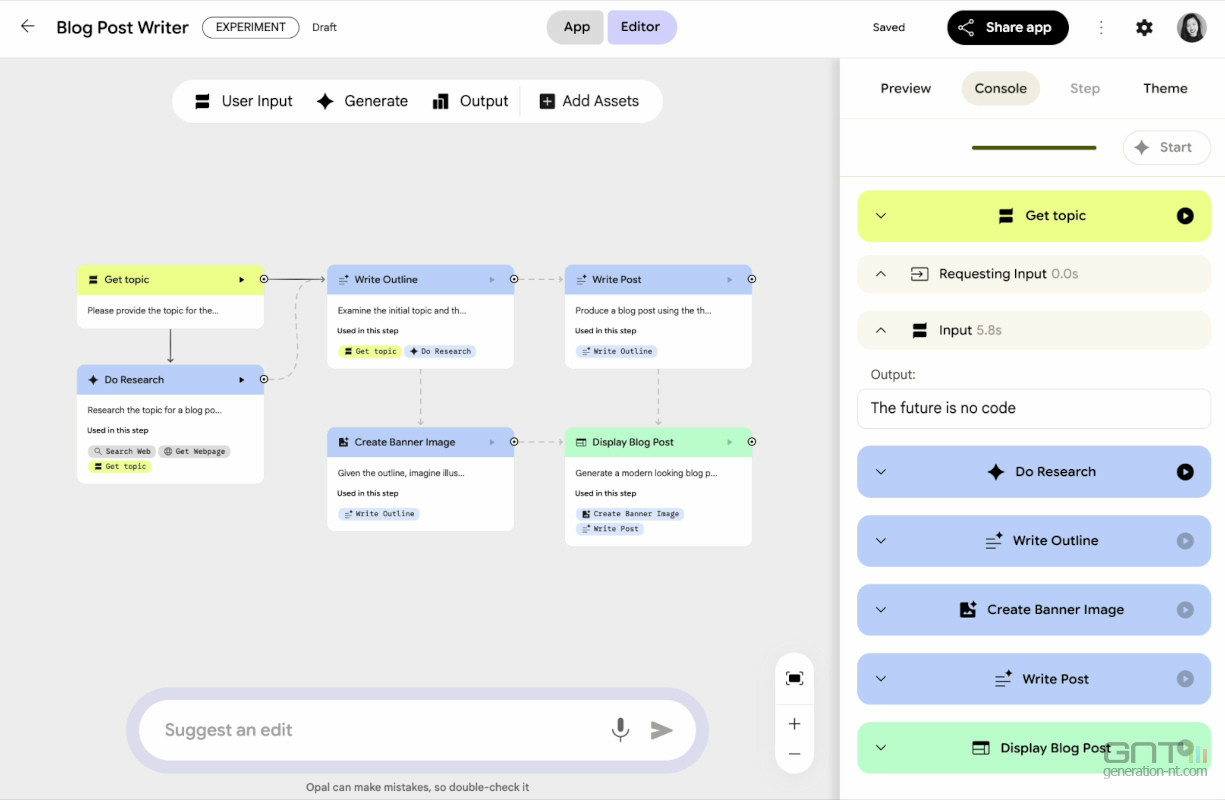Expand the Do Research console step
Viewport: 1225px width, 800px height.
click(x=881, y=472)
